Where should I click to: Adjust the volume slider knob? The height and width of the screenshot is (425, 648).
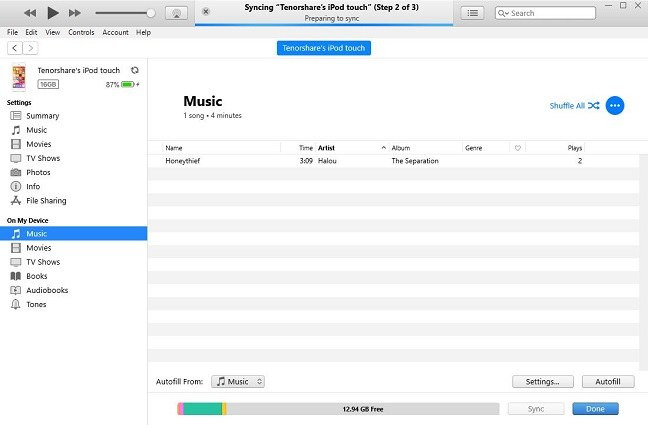click(x=151, y=13)
